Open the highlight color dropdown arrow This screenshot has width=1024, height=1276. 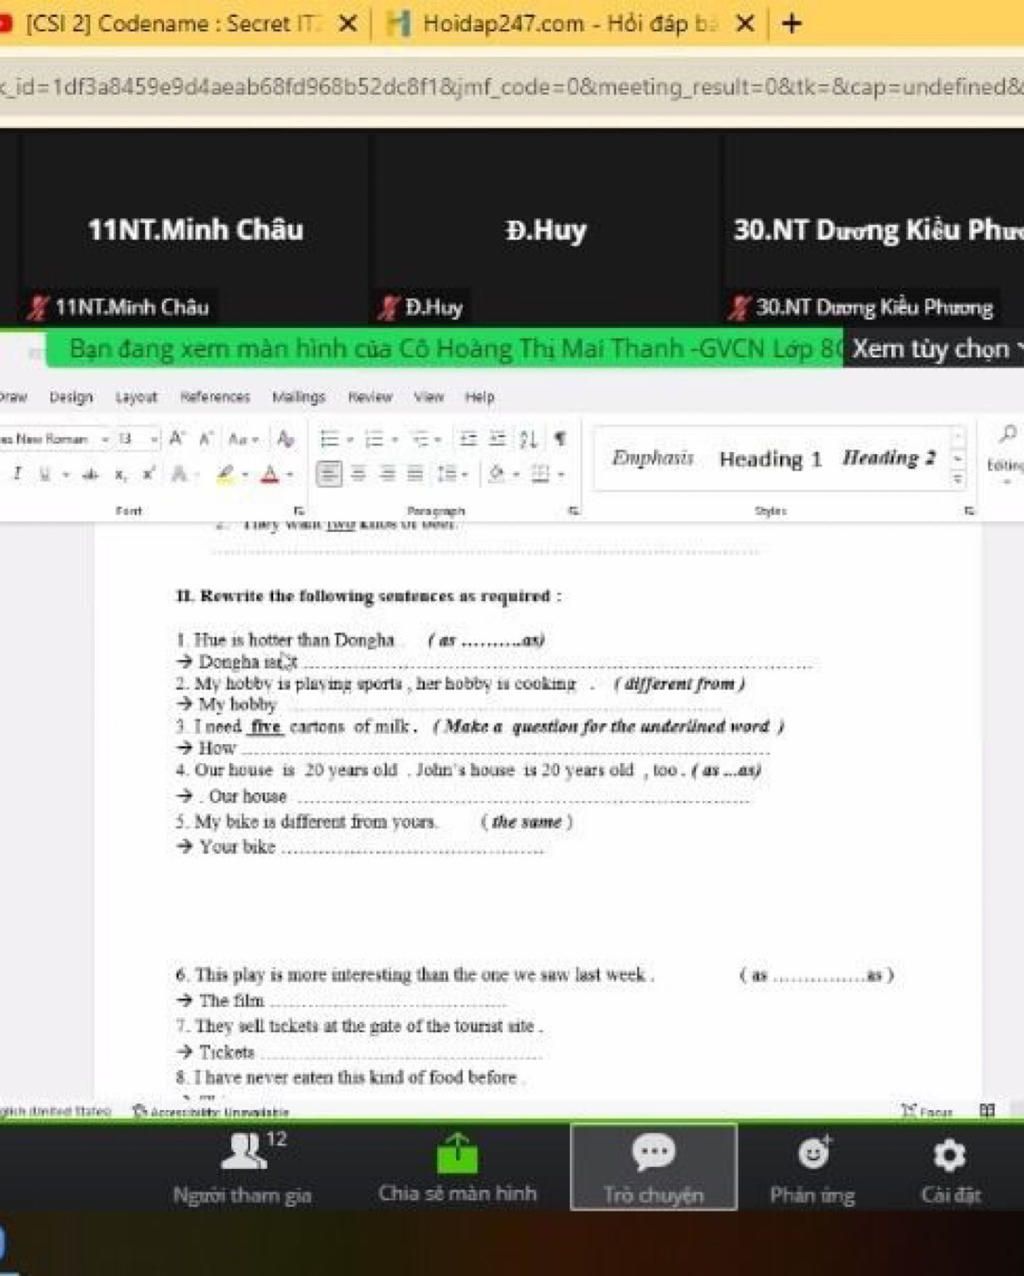pyautogui.click(x=245, y=475)
